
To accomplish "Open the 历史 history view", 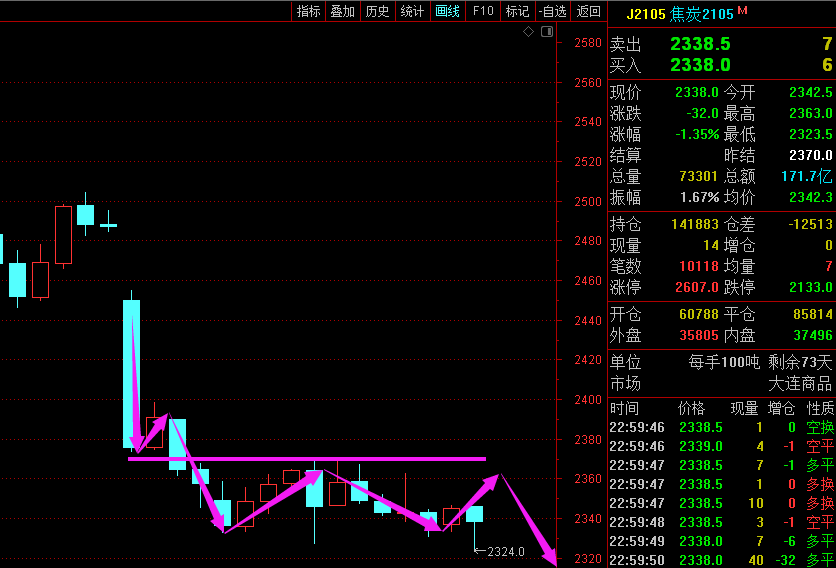I will 377,12.
